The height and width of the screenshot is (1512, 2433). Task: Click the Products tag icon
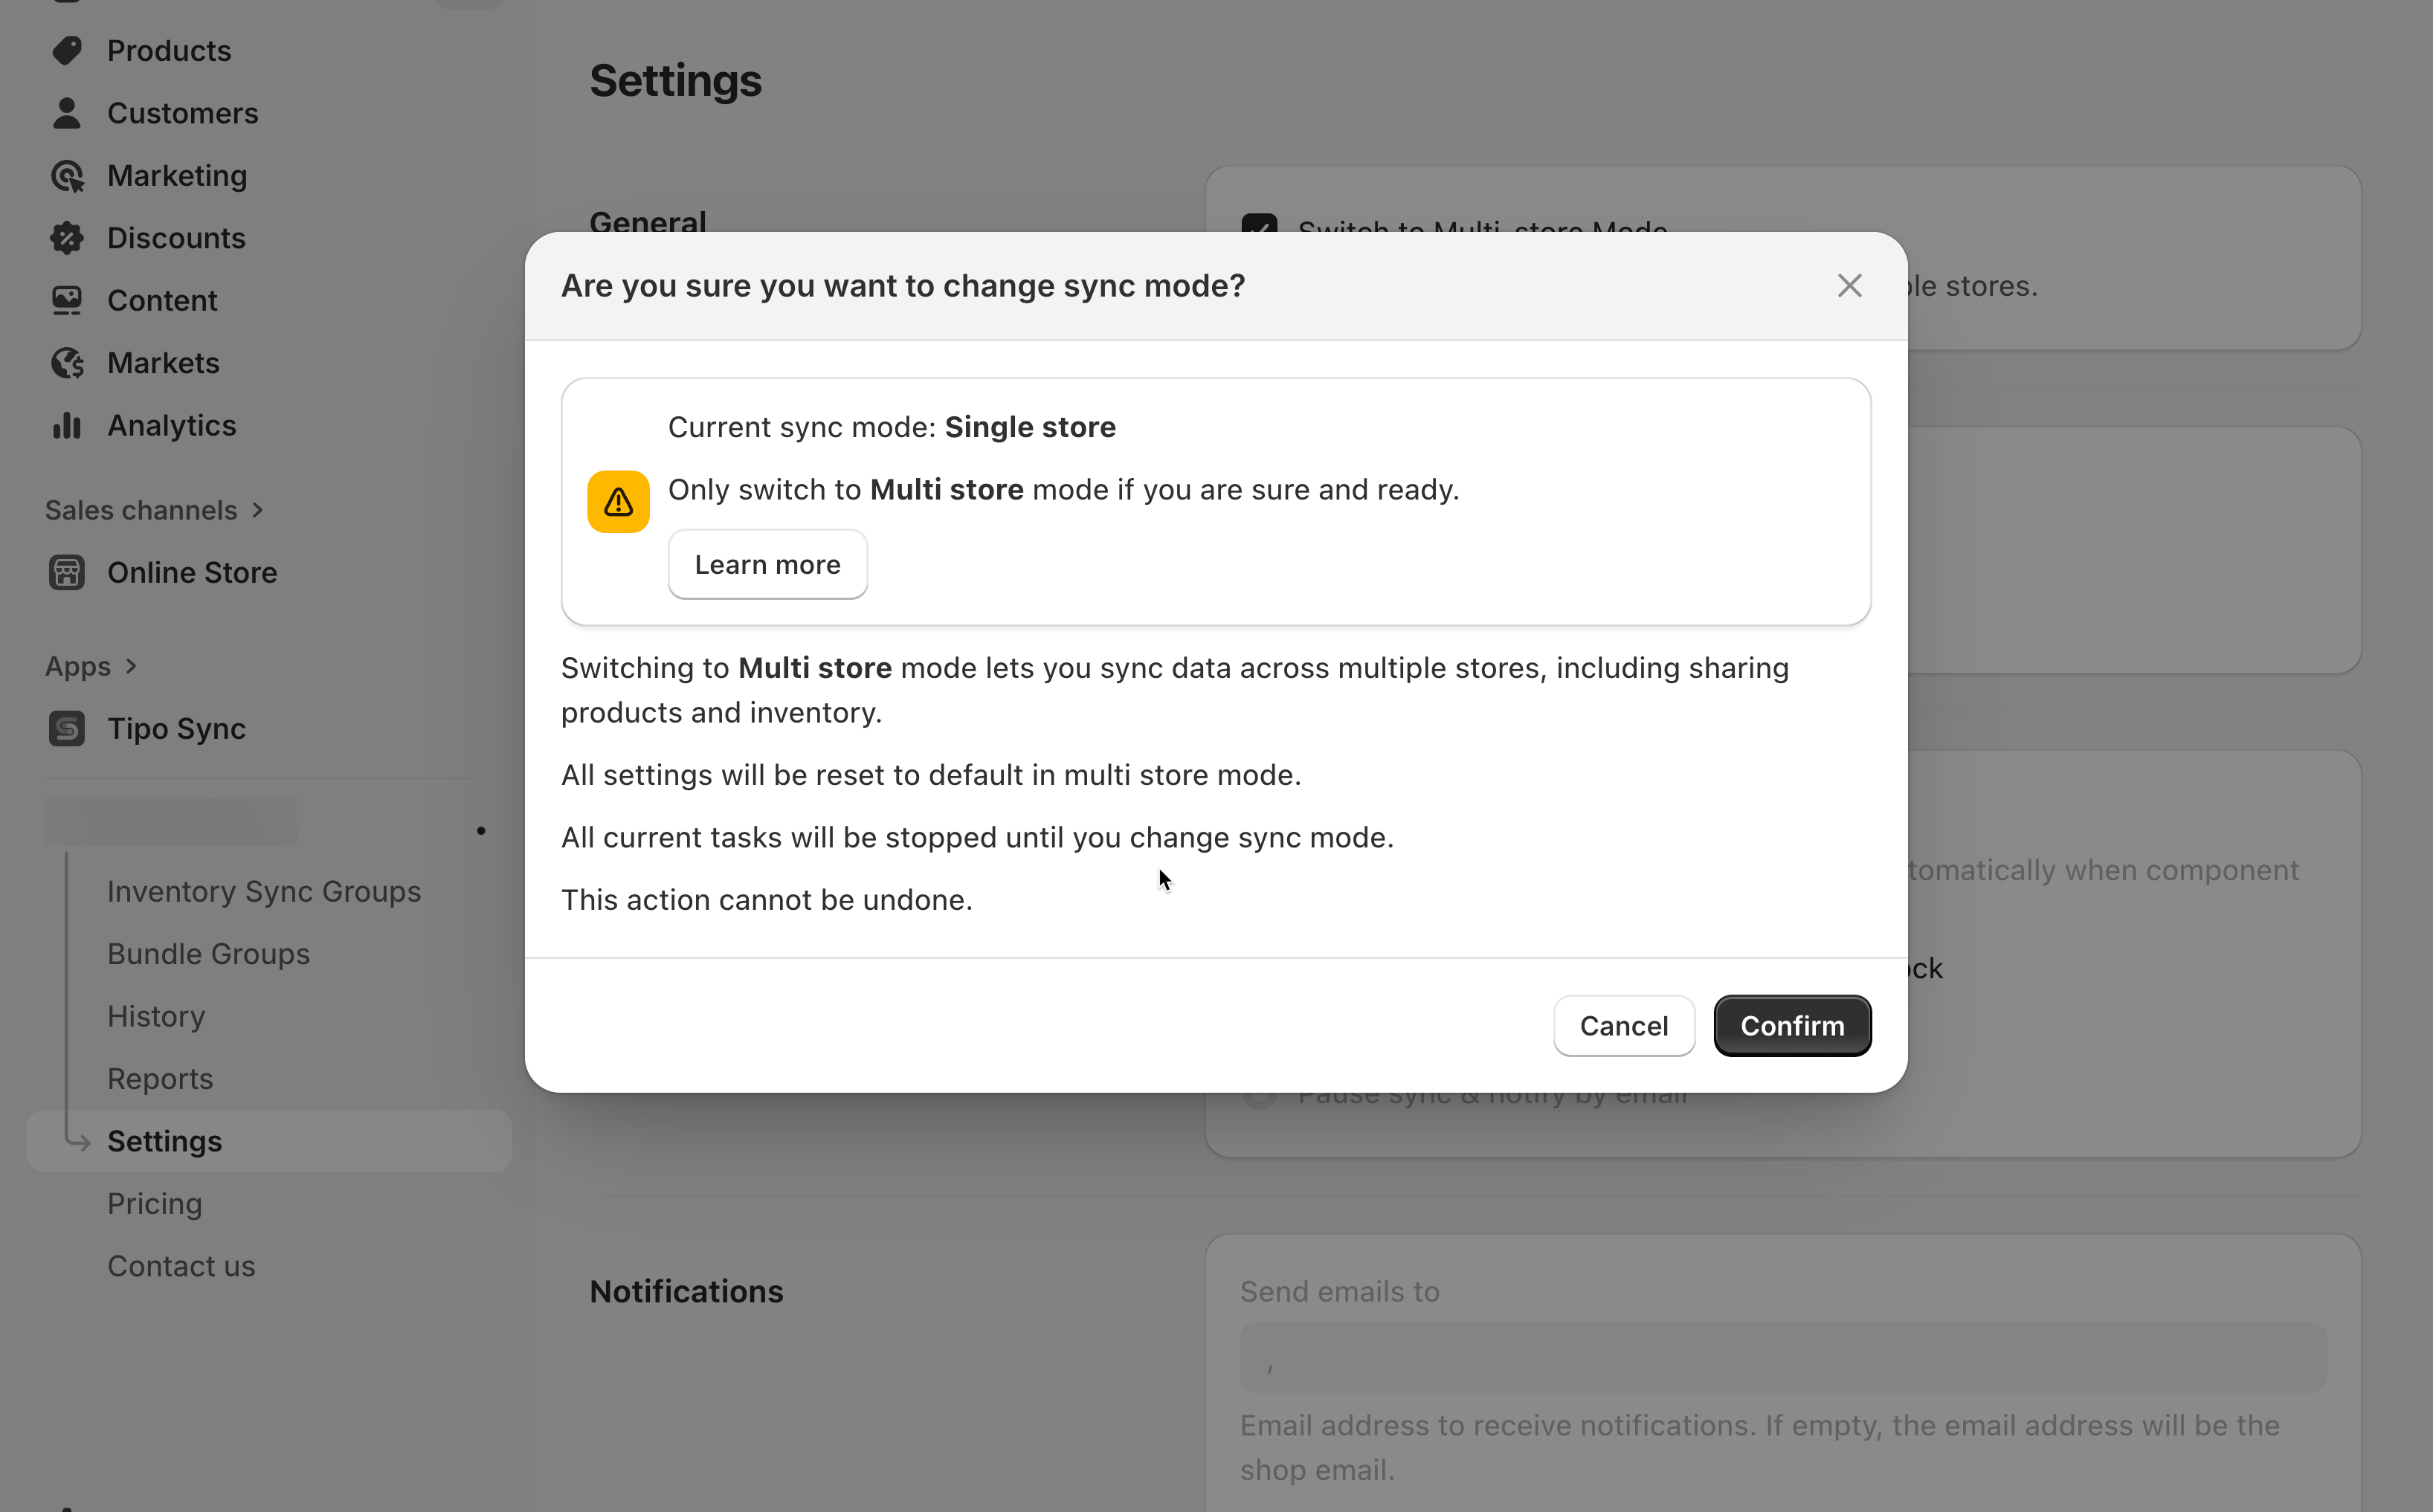(67, 51)
